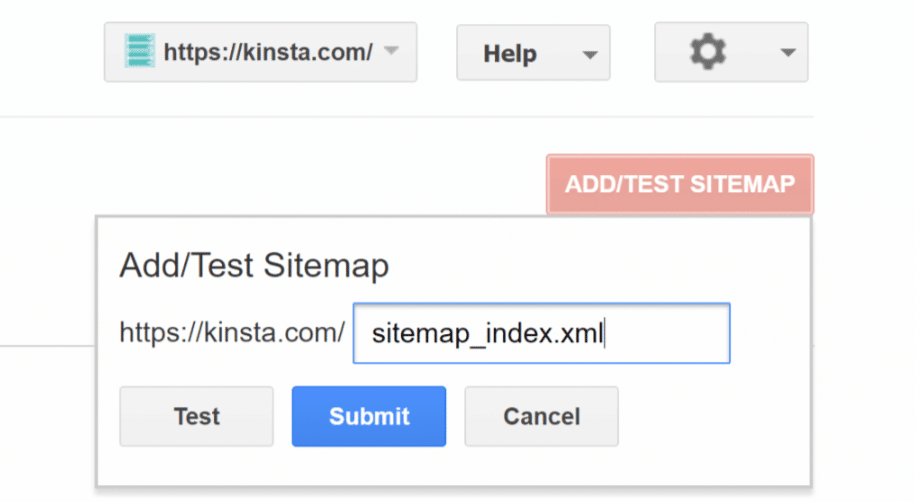Viewport: 915px width, 502px height.
Task: Cancel the Add/Test Sitemap dialog
Action: click(541, 416)
